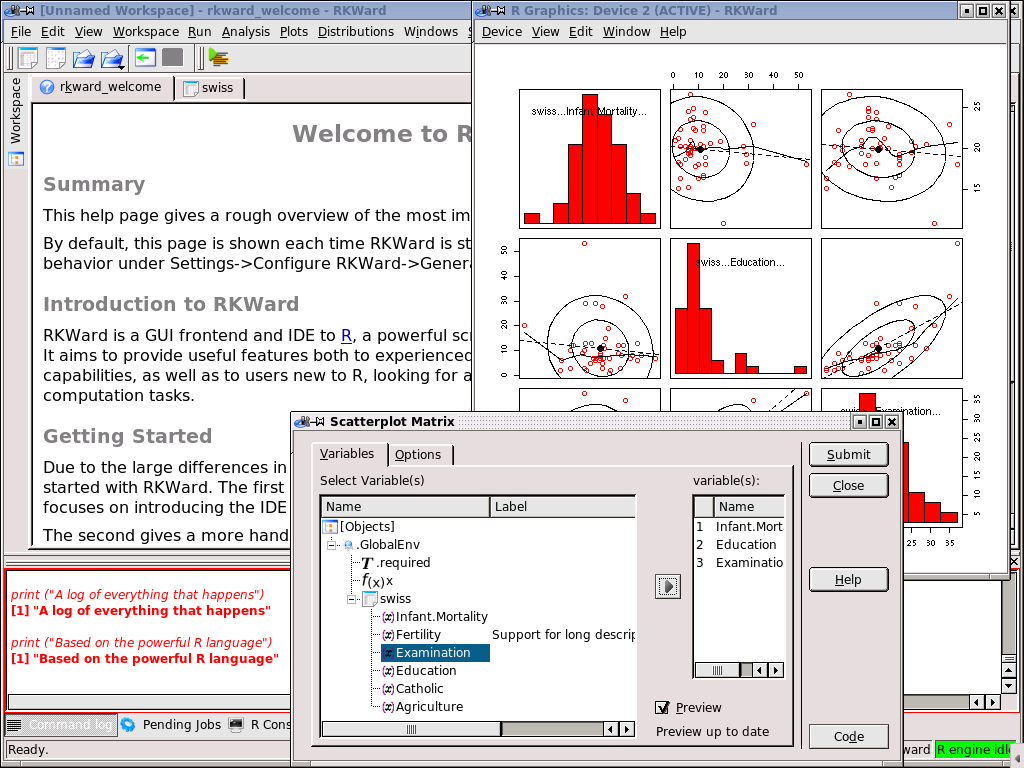Switch to the Options tab

point(419,454)
